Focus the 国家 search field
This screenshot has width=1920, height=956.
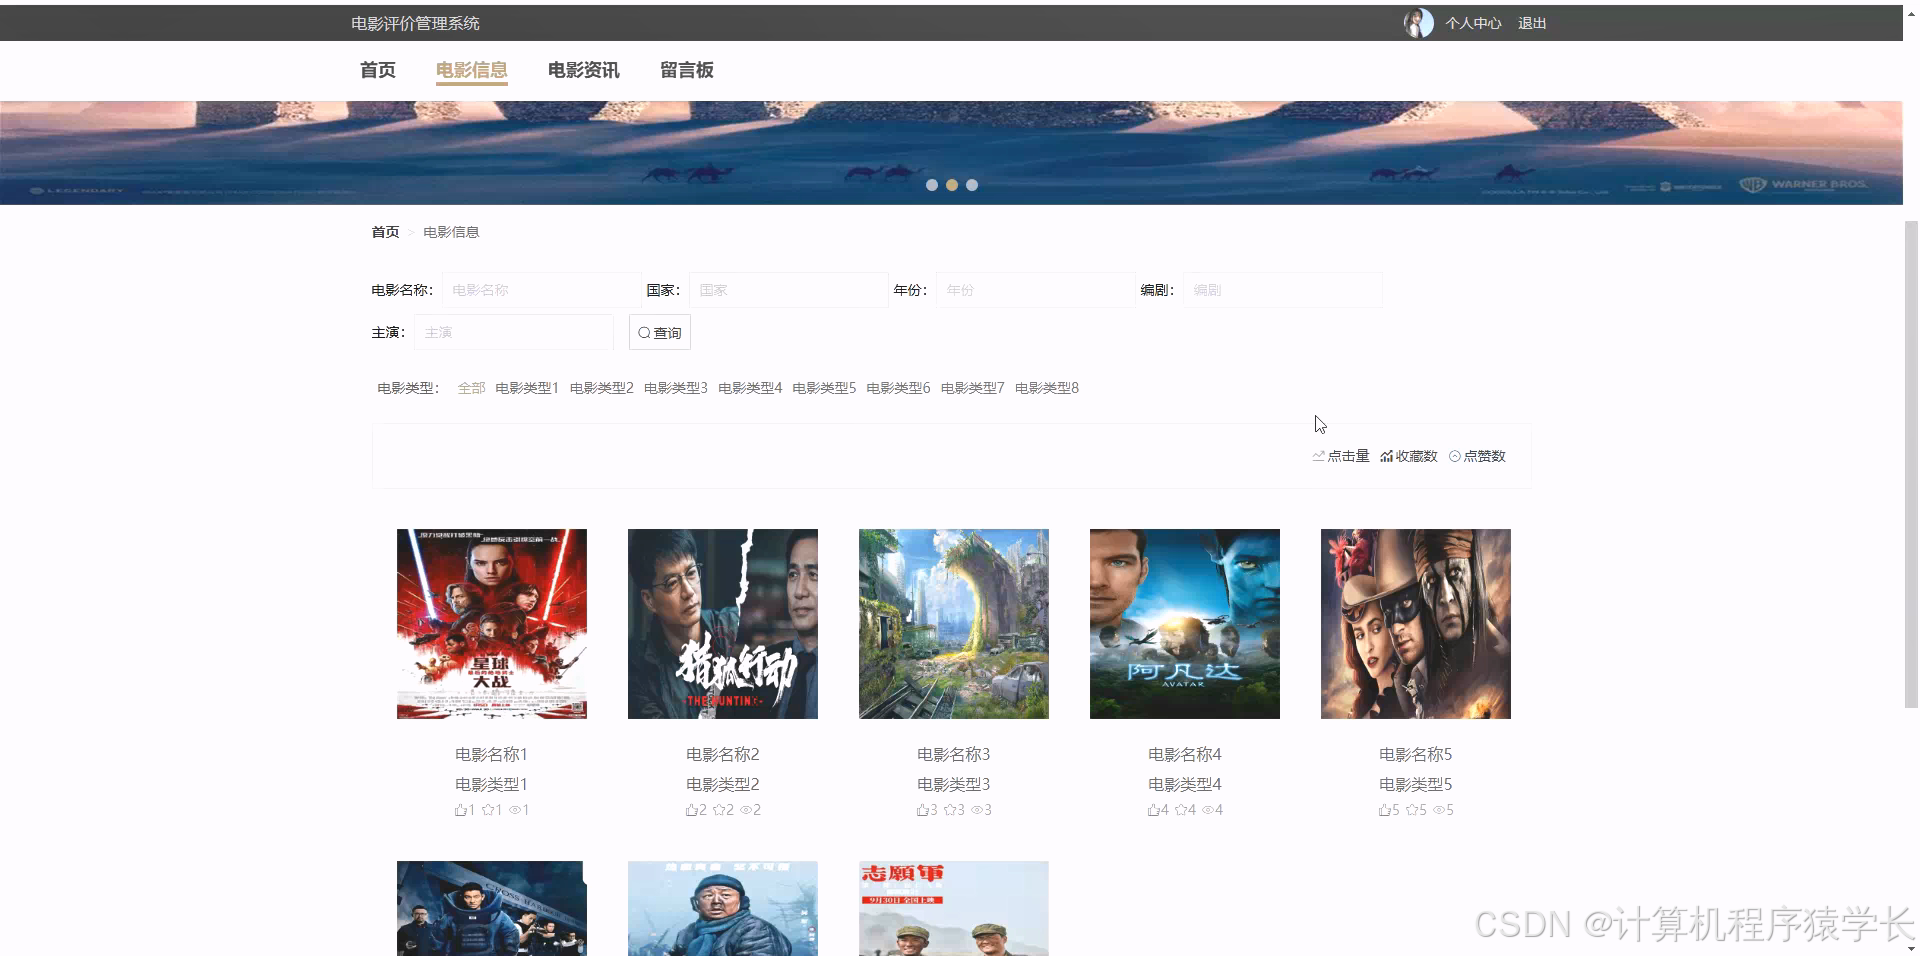(x=788, y=290)
